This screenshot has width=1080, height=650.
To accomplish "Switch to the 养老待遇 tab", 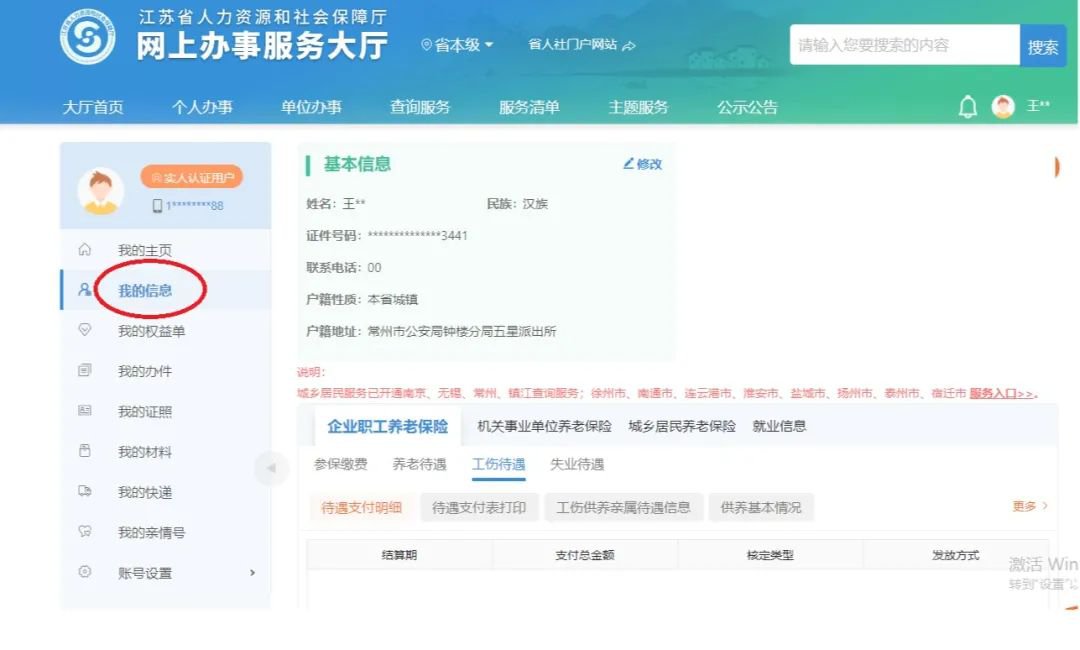I will pos(419,464).
